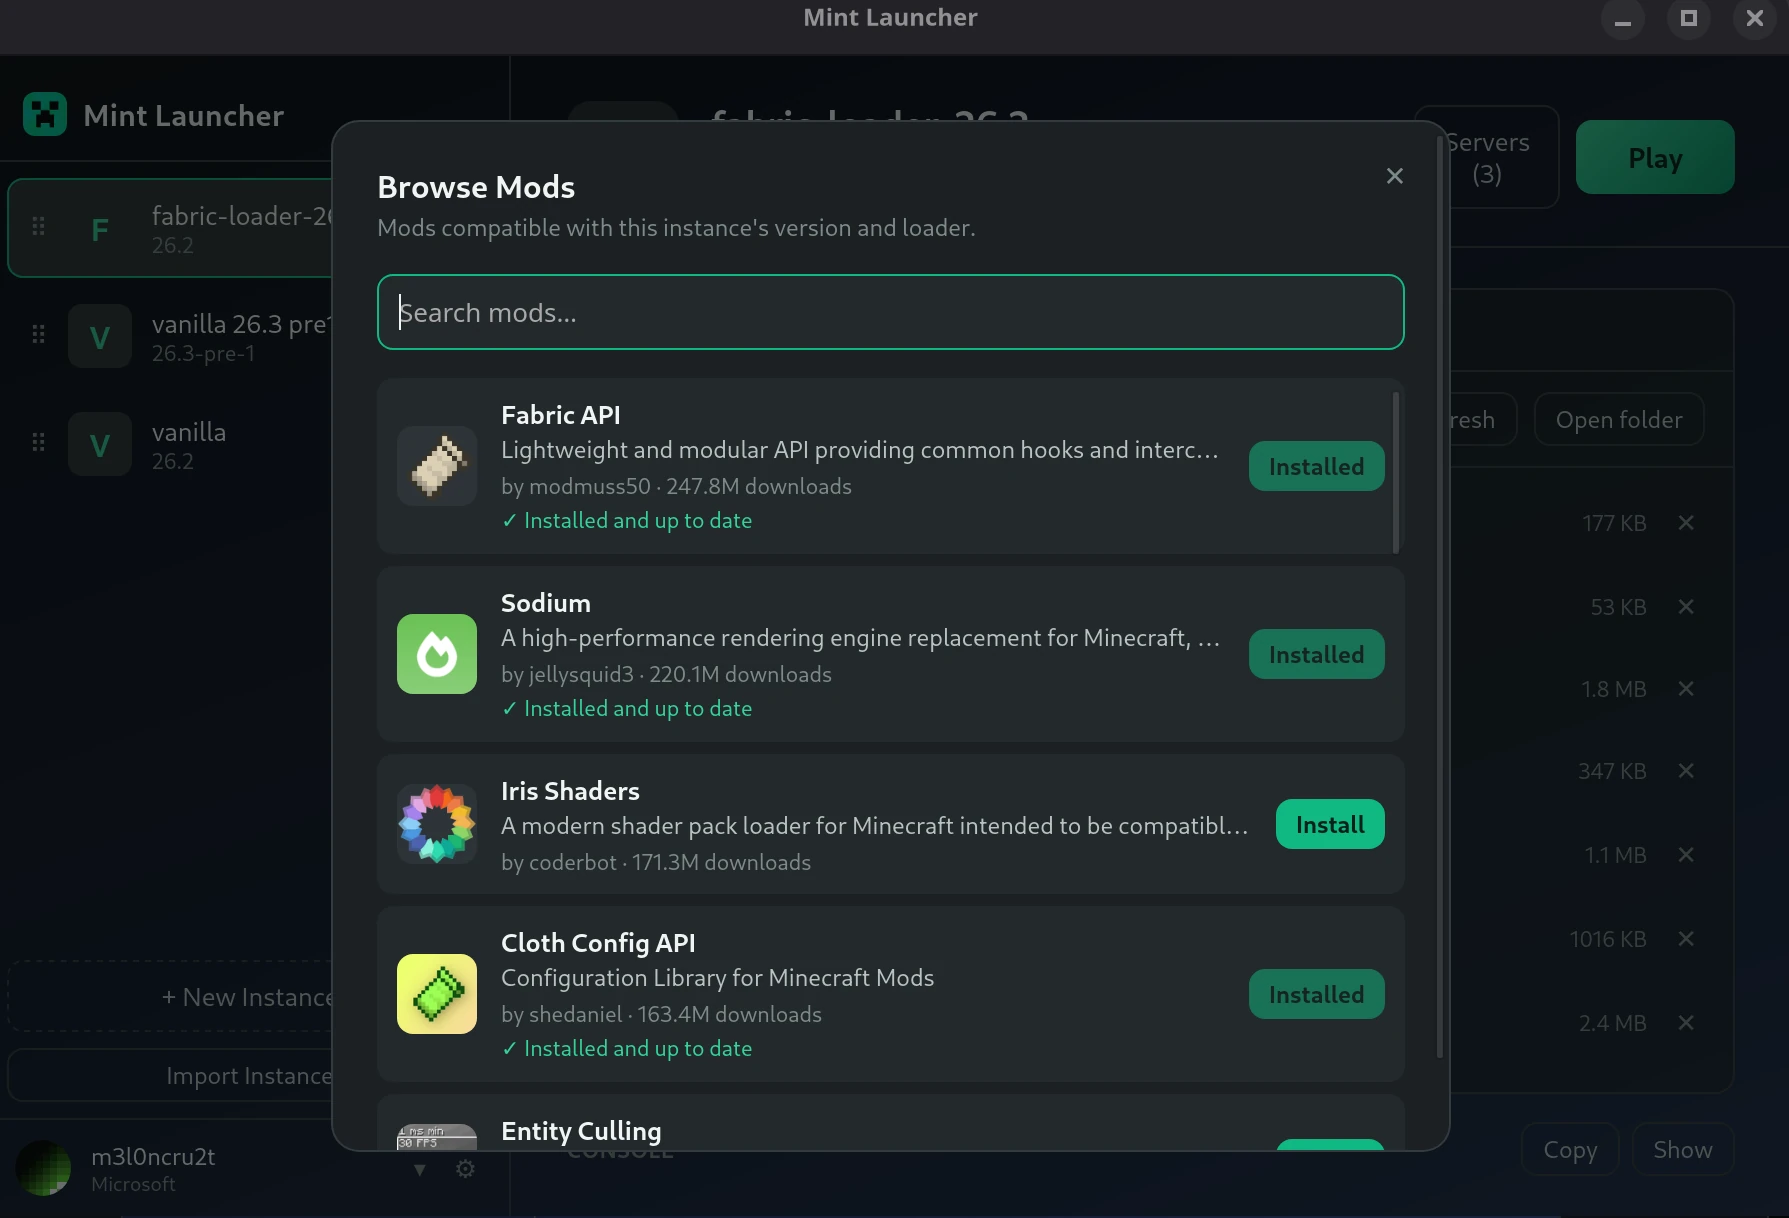Maximize the Mint Launcher window

(1689, 19)
